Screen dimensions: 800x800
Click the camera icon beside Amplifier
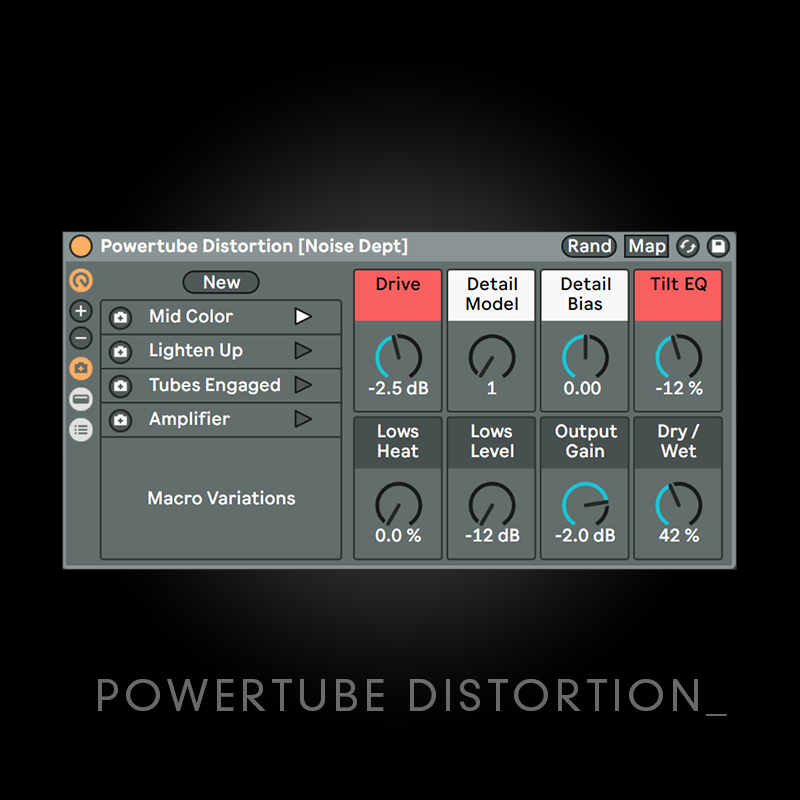120,419
